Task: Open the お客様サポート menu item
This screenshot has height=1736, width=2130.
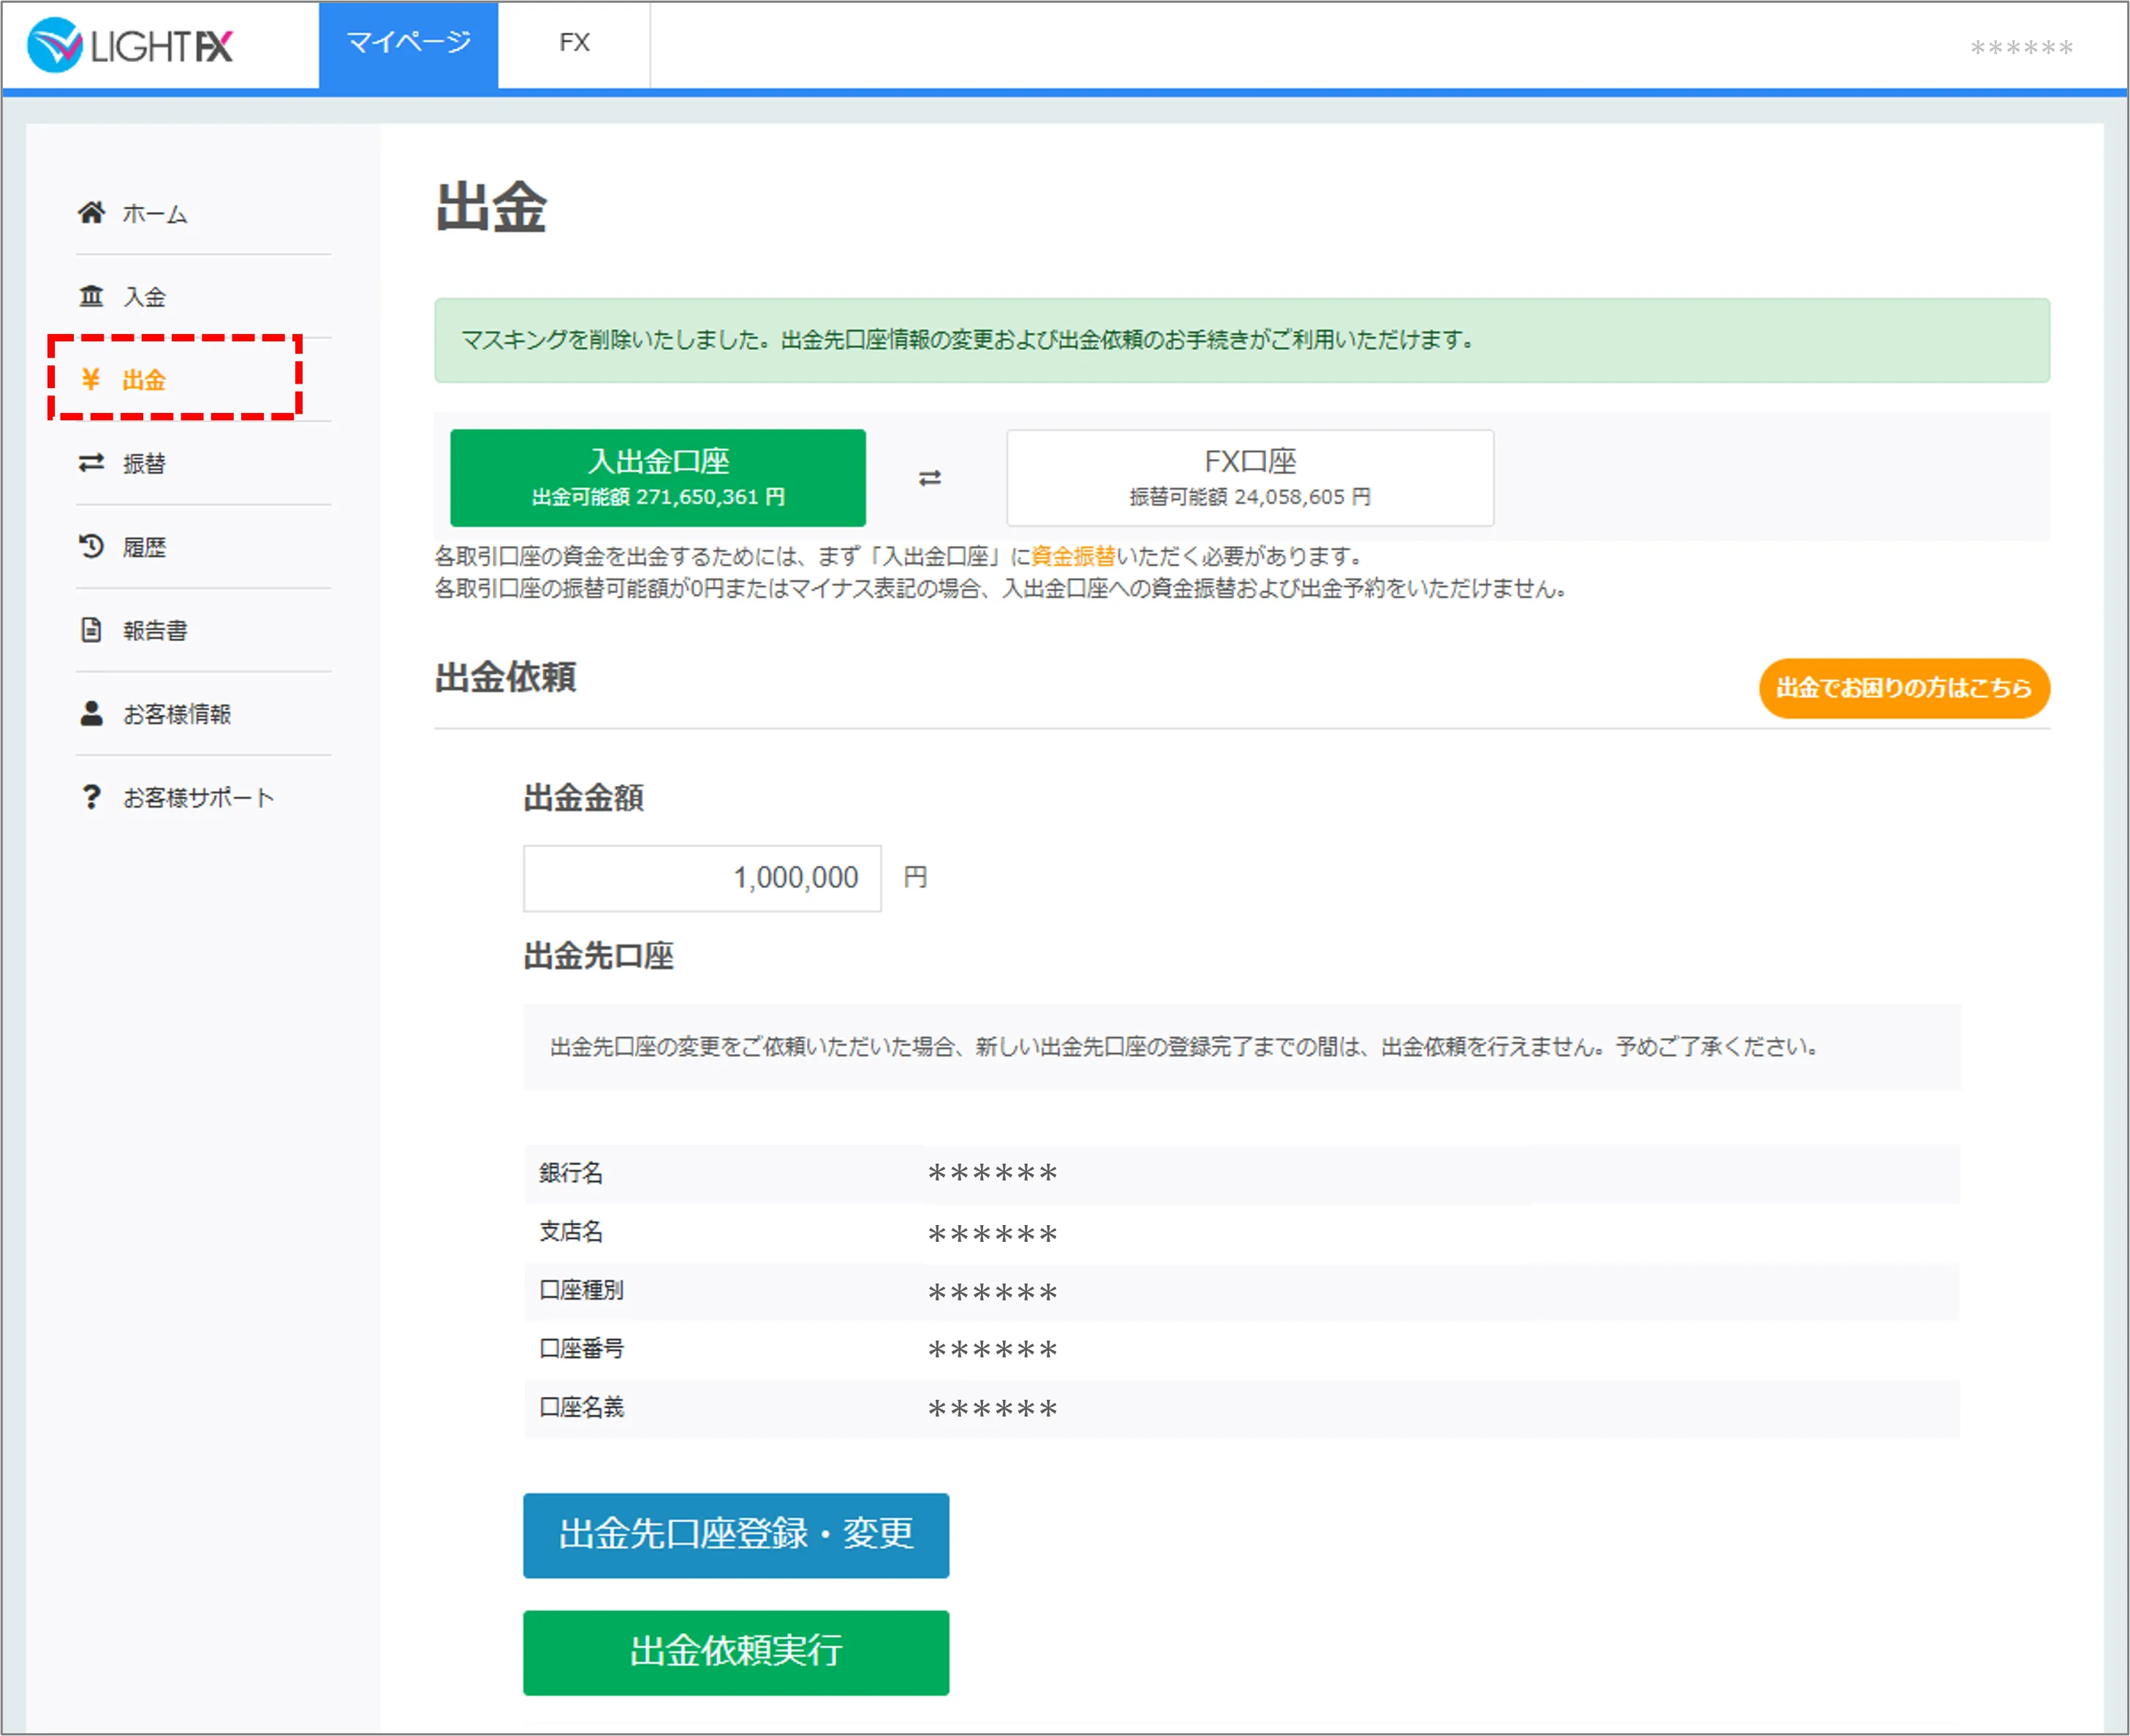Action: (x=198, y=798)
